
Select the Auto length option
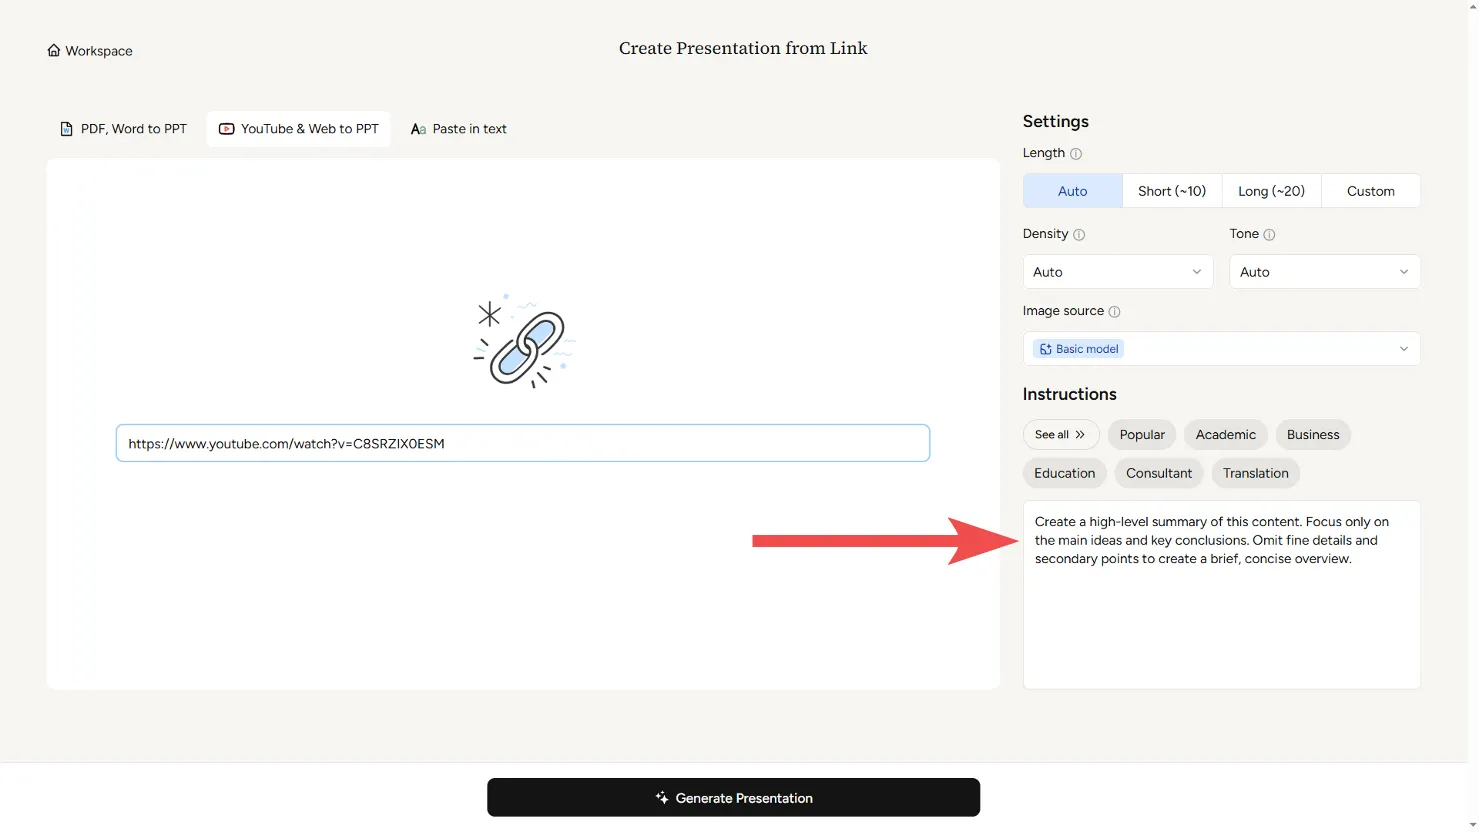[x=1072, y=191]
